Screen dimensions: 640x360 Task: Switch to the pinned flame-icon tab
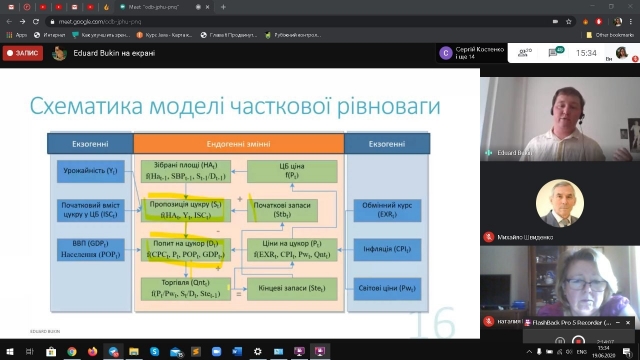[106, 7]
